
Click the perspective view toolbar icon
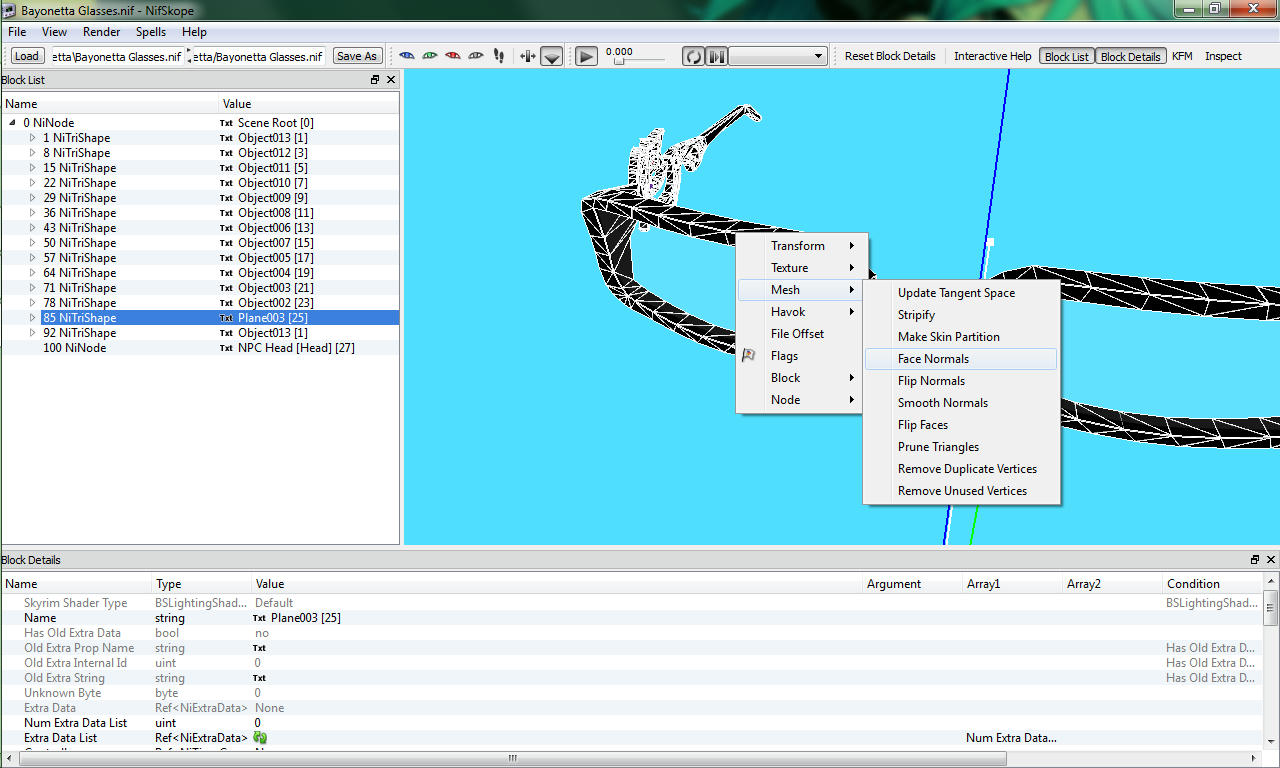pos(552,56)
